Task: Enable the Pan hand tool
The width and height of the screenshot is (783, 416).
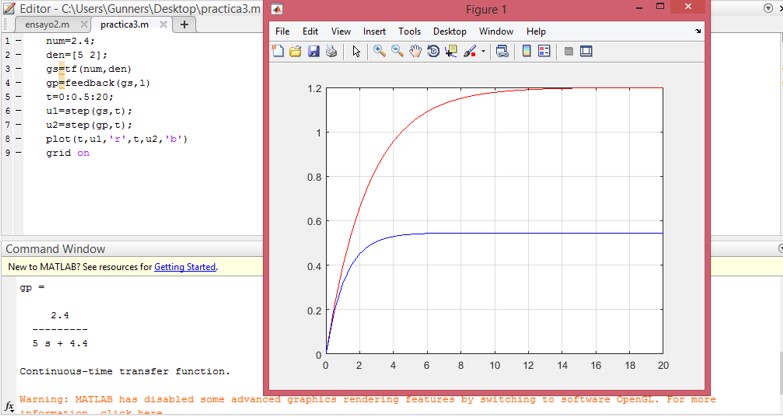Action: 415,51
